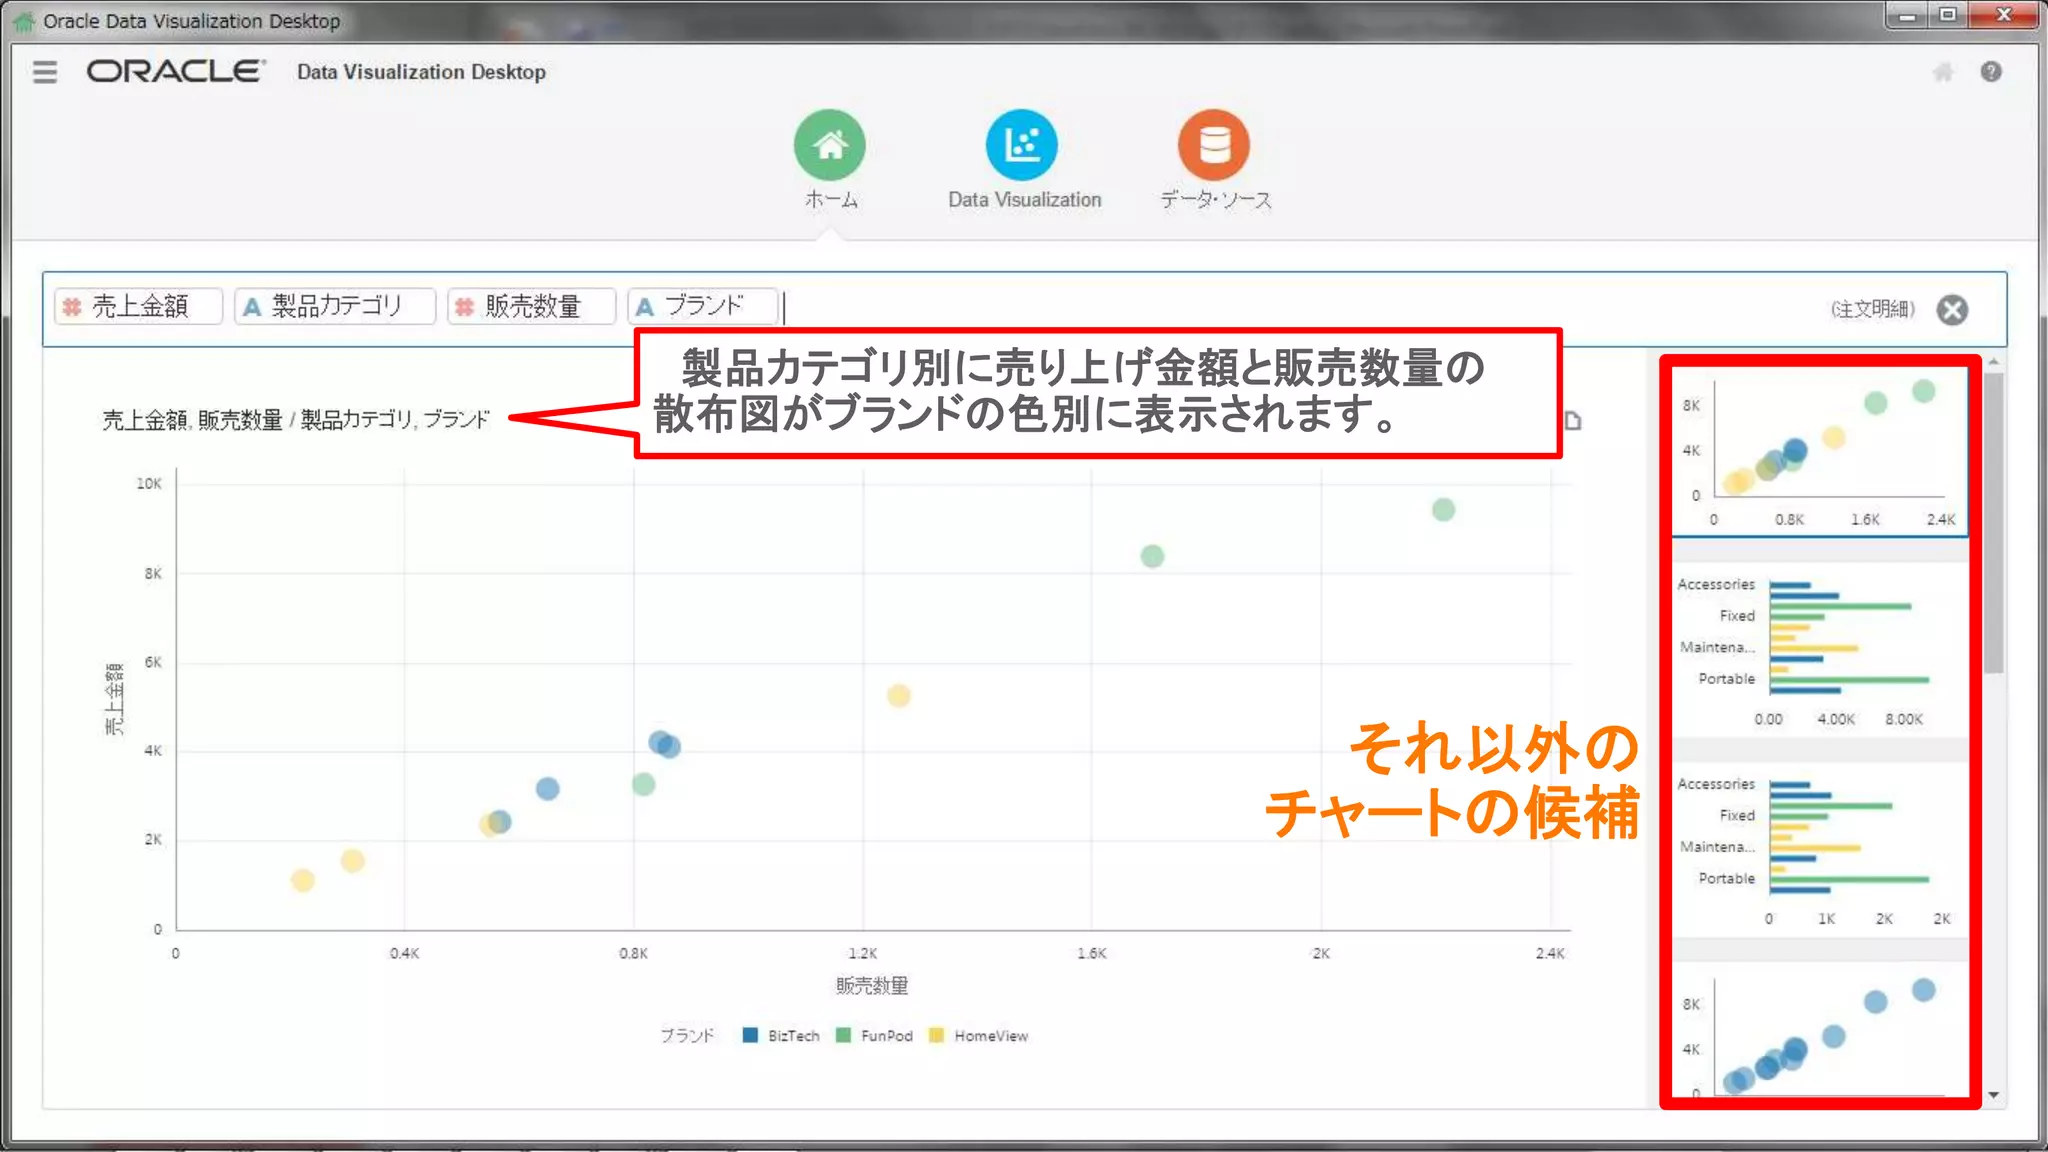Viewport: 2048px width, 1152px height.
Task: Click the HomeView yellow legend swatch
Action: [x=936, y=1035]
